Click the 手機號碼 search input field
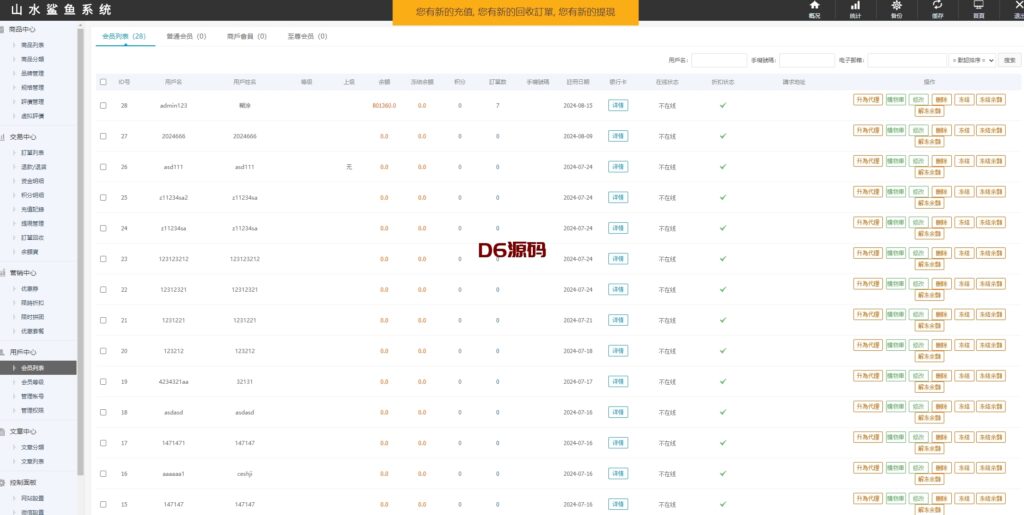 click(x=807, y=60)
